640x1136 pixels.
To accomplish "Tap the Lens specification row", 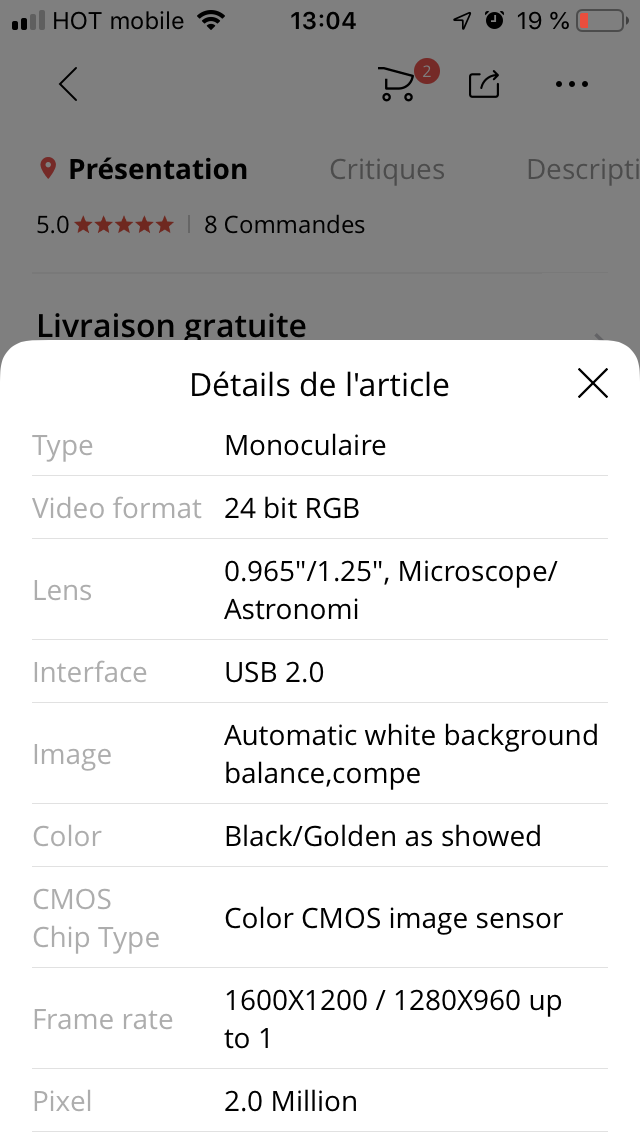I will pos(320,590).
